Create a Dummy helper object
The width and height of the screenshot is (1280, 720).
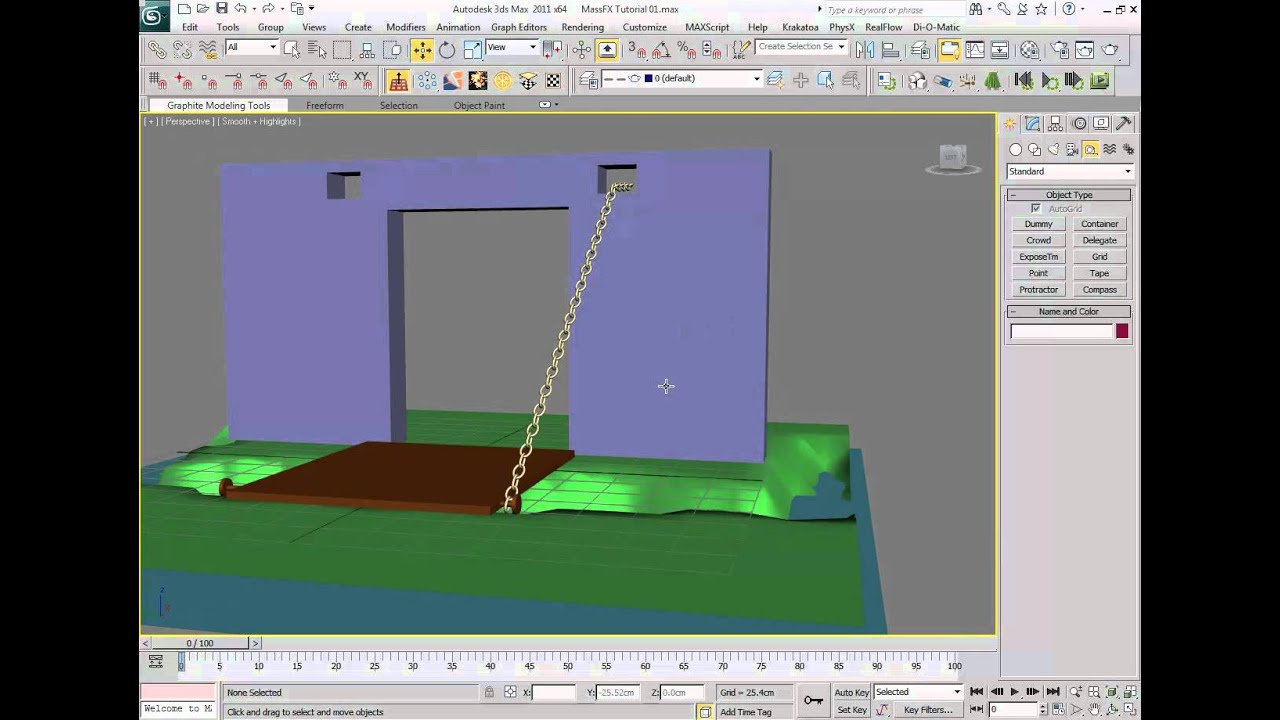[x=1038, y=224]
